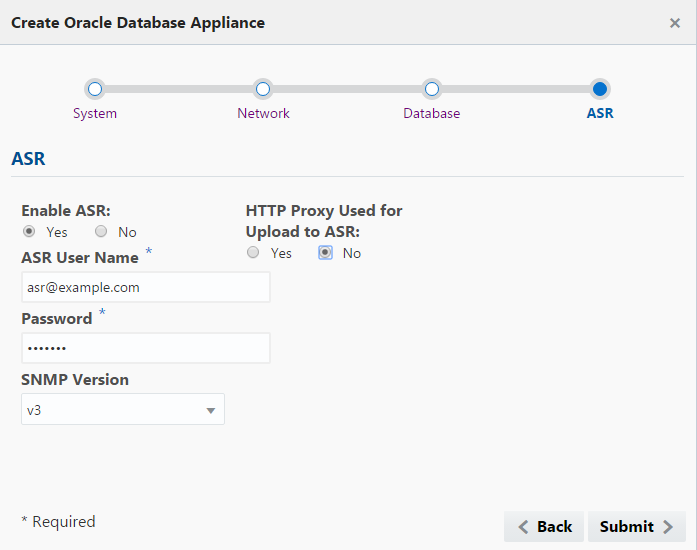Viewport: 697px width, 550px height.
Task: Go to the System step label
Action: pyautogui.click(x=95, y=113)
